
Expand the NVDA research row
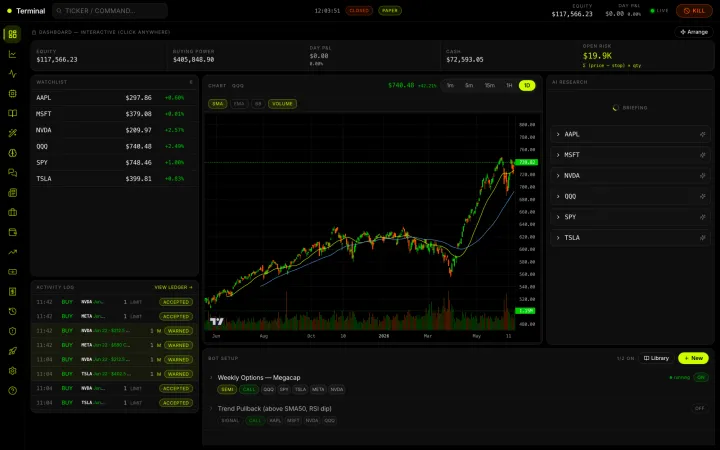[x=630, y=175]
